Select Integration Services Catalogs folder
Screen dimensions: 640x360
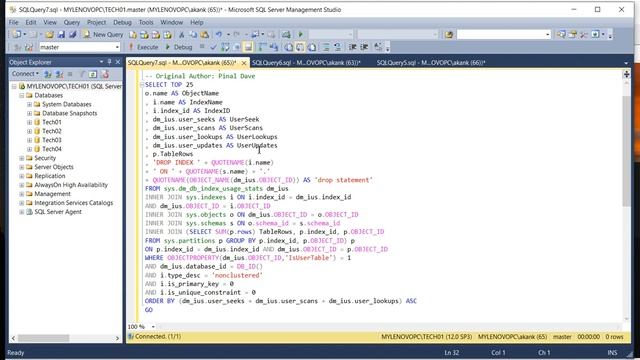(x=73, y=203)
